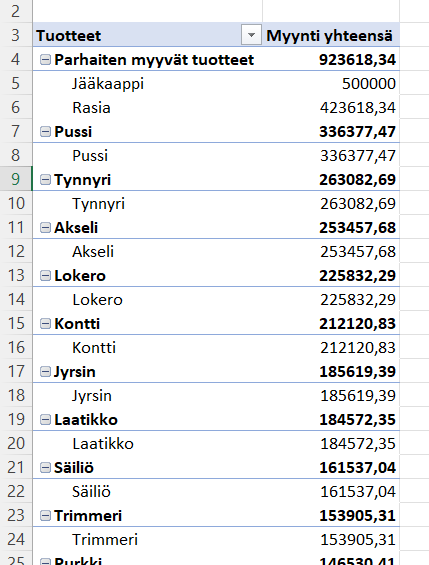Collapse the Laatikko group

45,420
